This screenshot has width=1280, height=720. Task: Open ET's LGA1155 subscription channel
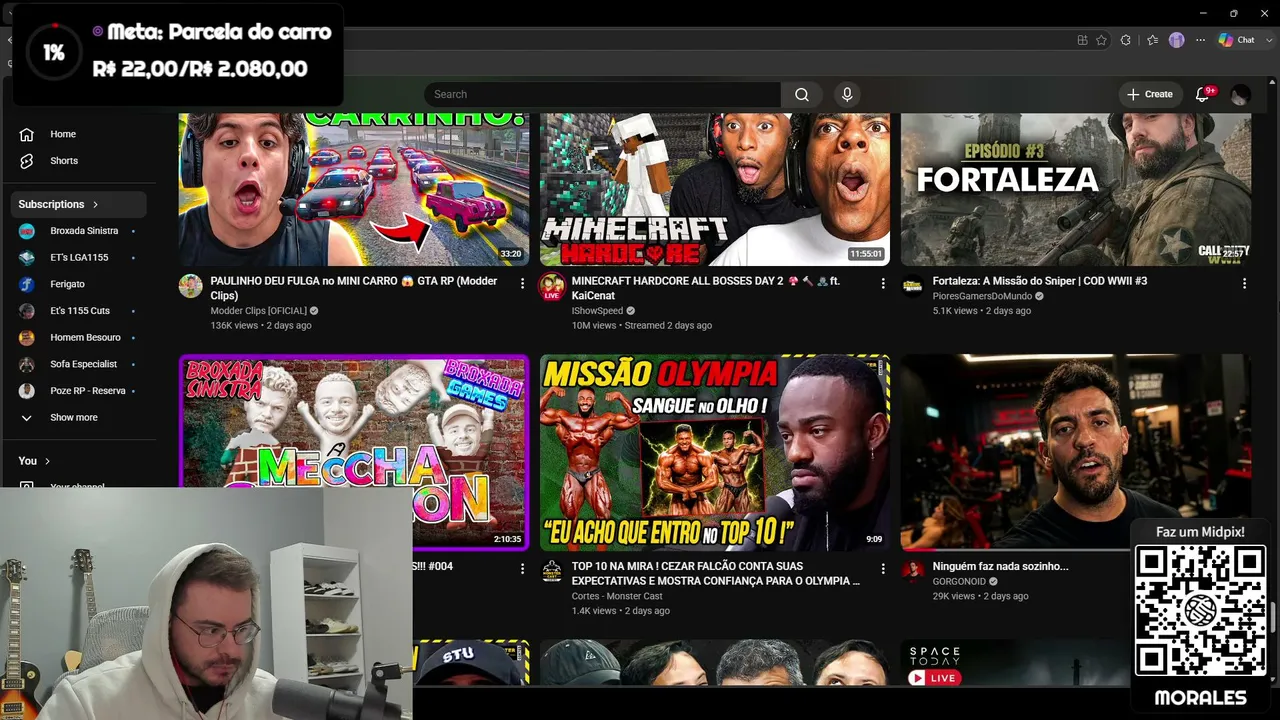tap(78, 258)
